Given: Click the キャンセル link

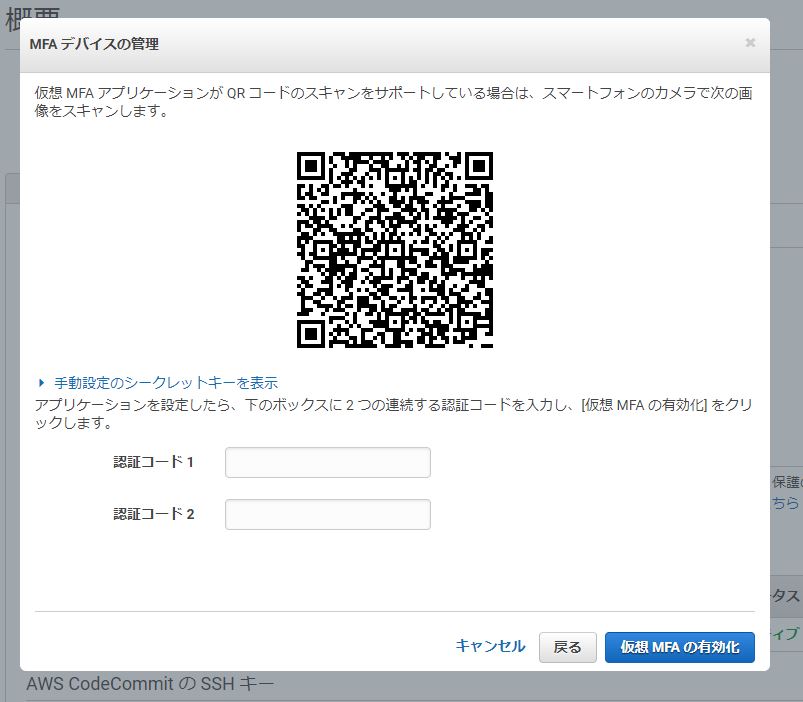Looking at the screenshot, I should click(x=490, y=646).
